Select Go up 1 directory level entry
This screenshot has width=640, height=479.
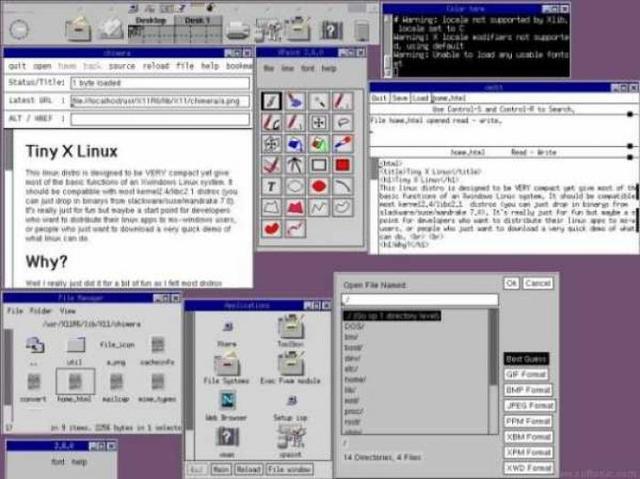pyautogui.click(x=392, y=316)
